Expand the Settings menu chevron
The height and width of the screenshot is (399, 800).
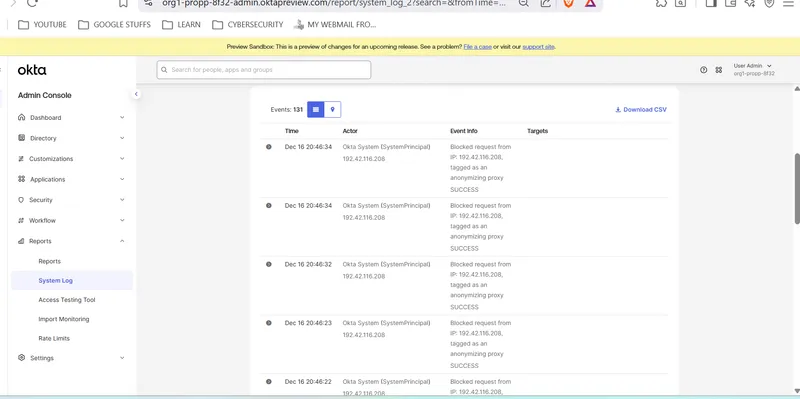(122, 358)
